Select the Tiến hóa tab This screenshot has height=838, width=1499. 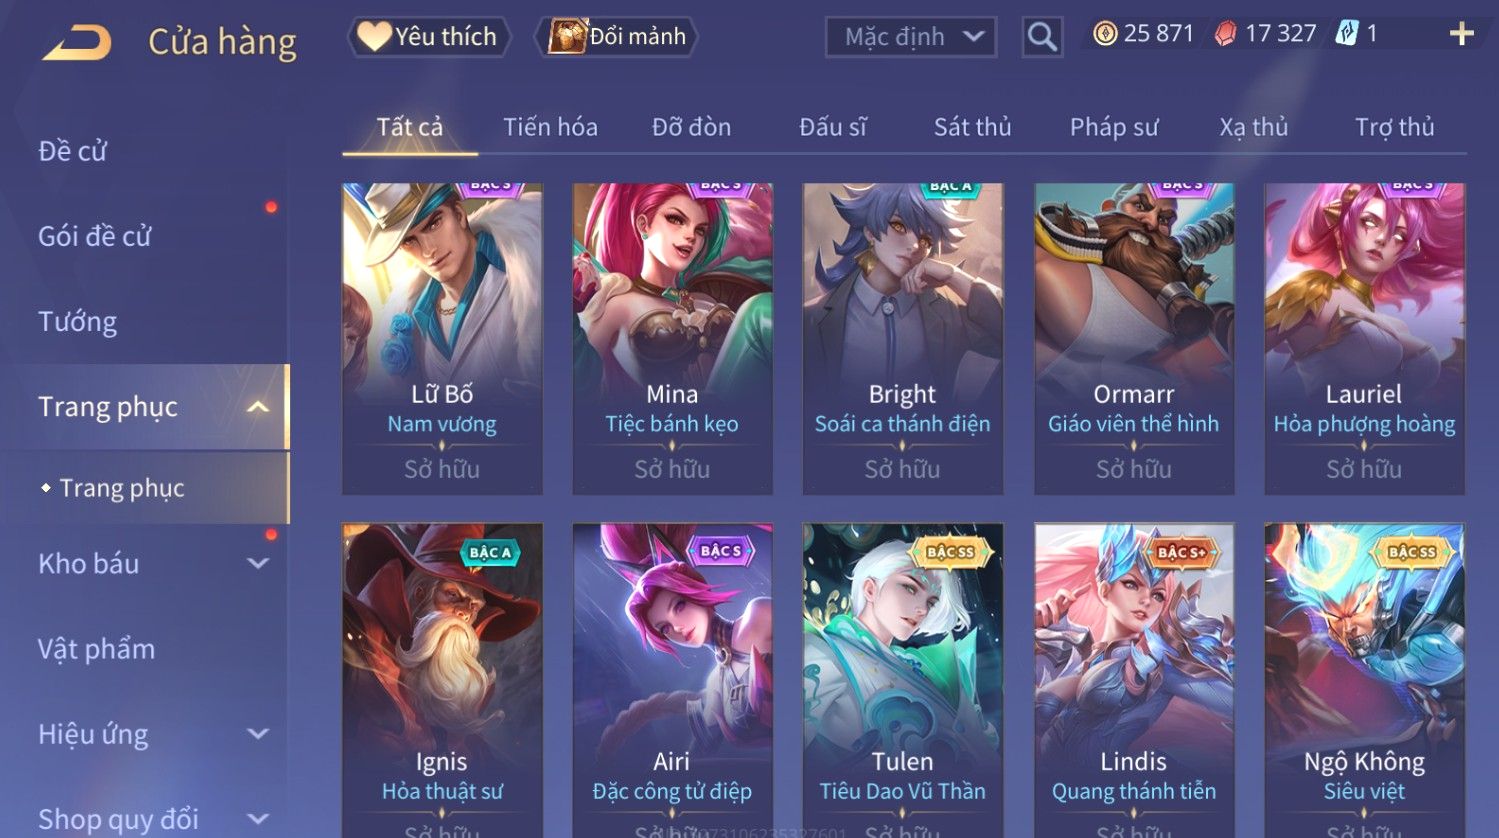pos(550,127)
